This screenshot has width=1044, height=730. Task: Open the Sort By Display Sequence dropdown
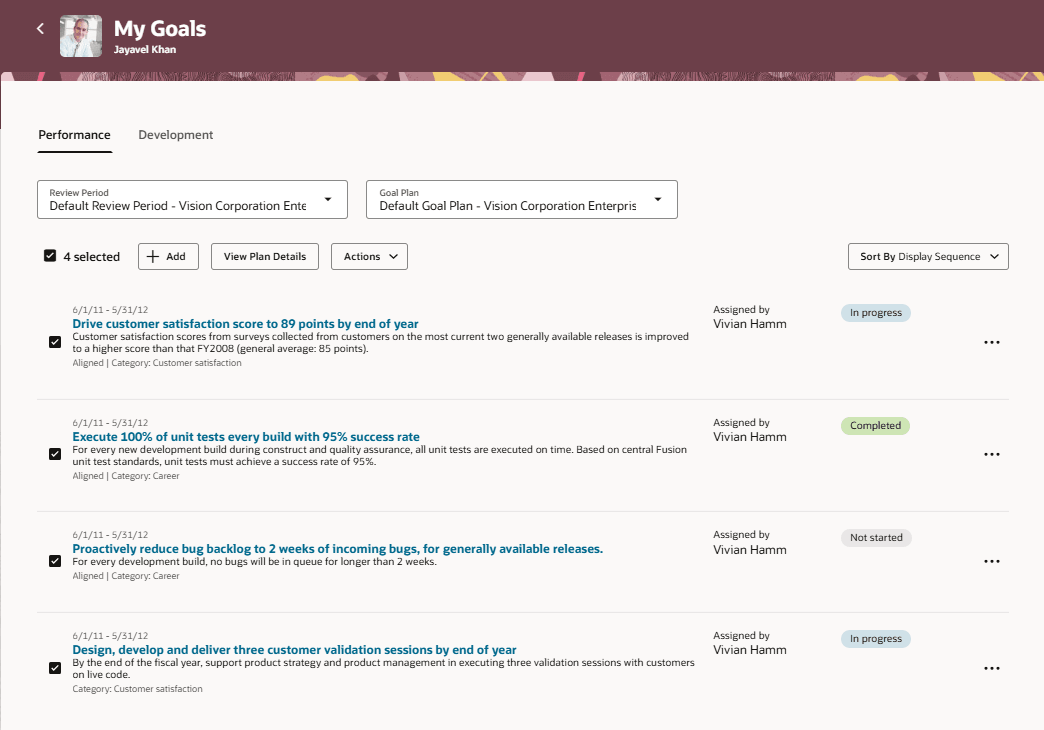coord(928,256)
